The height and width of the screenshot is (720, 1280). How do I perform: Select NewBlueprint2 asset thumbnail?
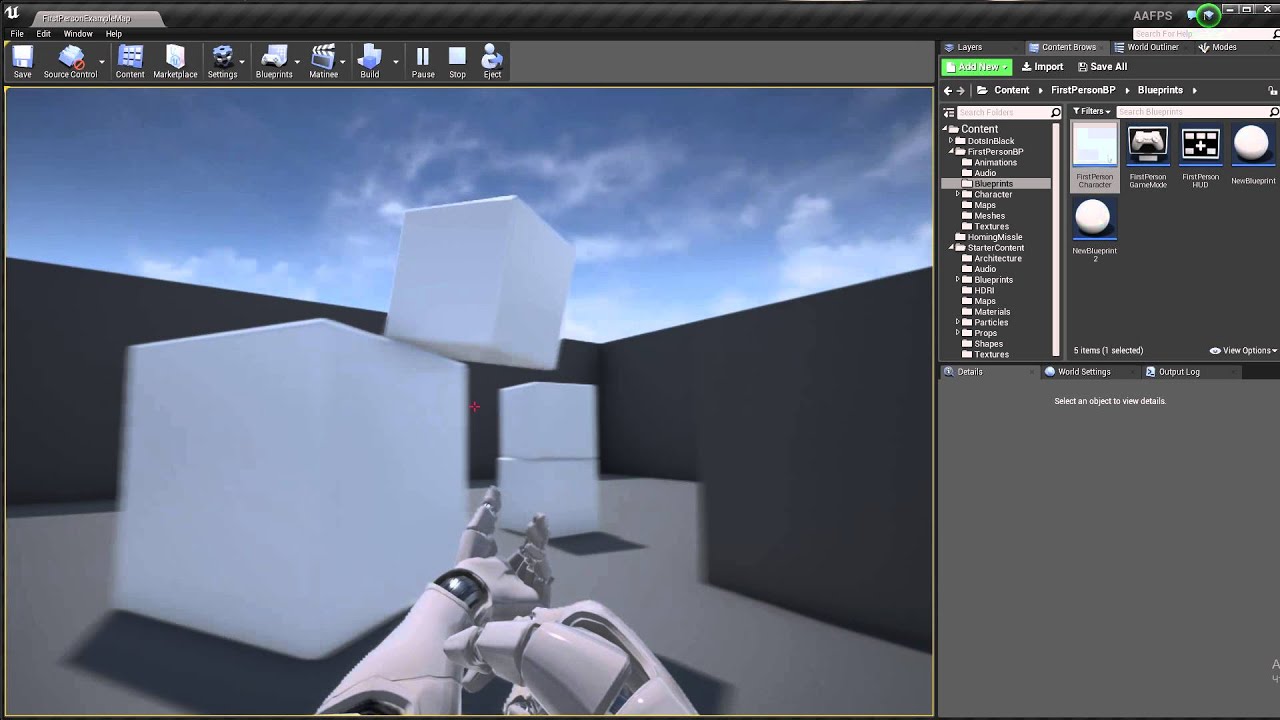(1094, 219)
